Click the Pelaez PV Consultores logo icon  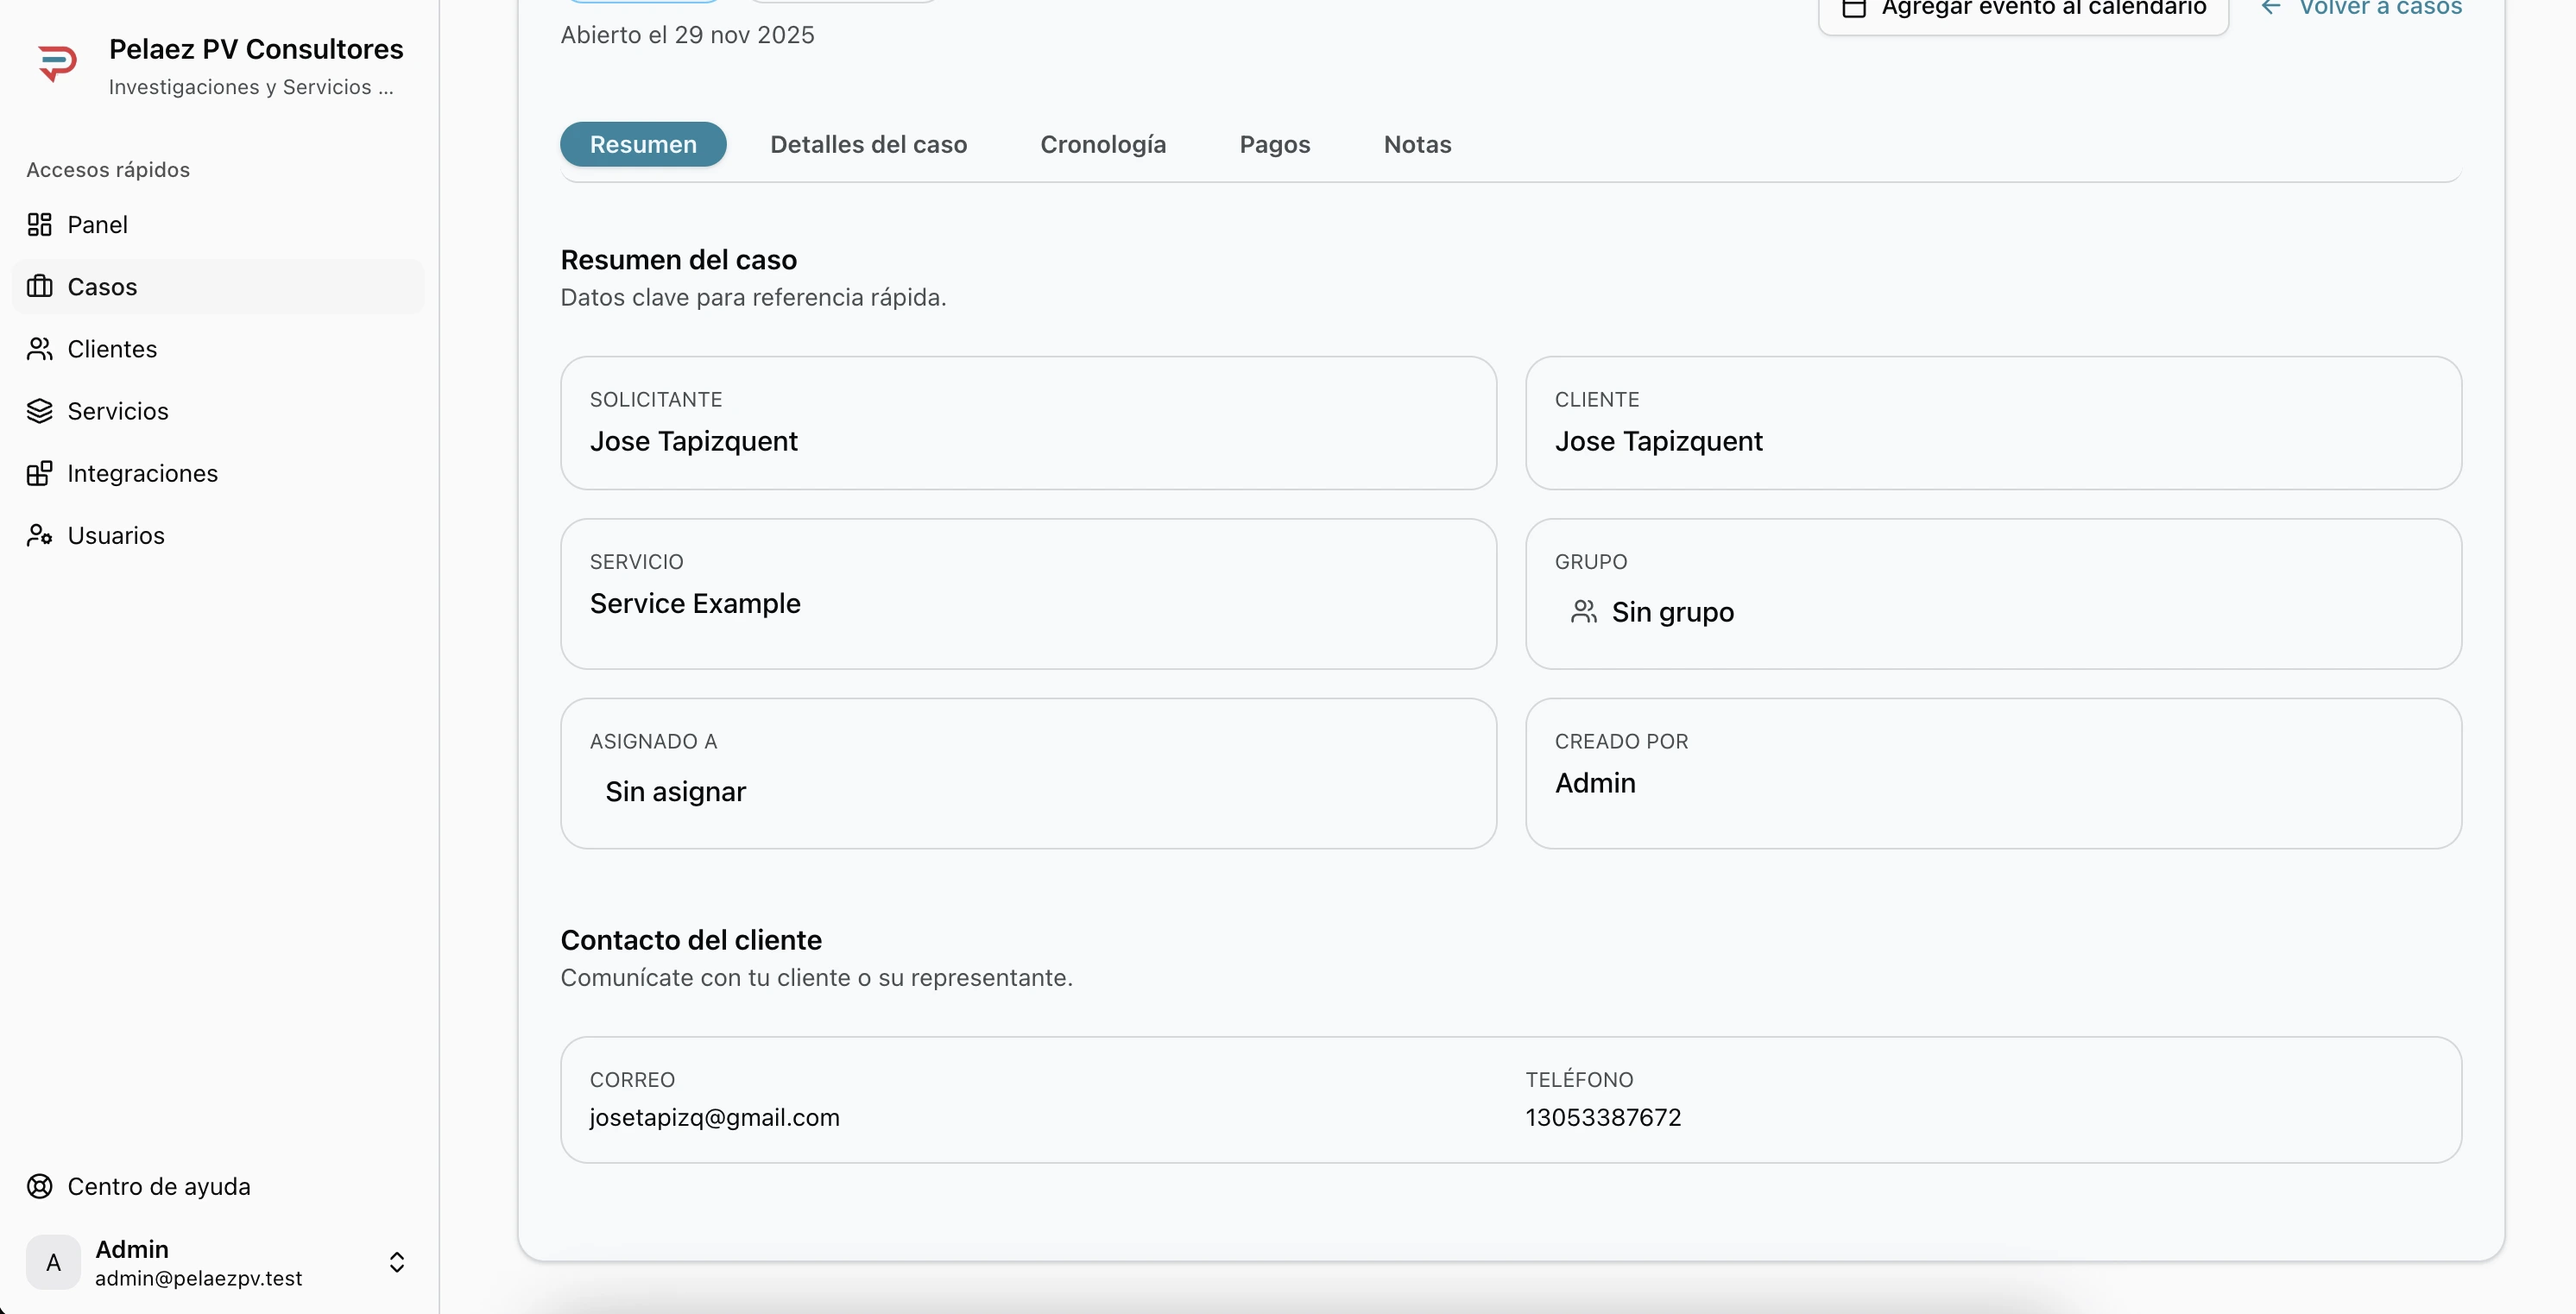click(x=57, y=64)
